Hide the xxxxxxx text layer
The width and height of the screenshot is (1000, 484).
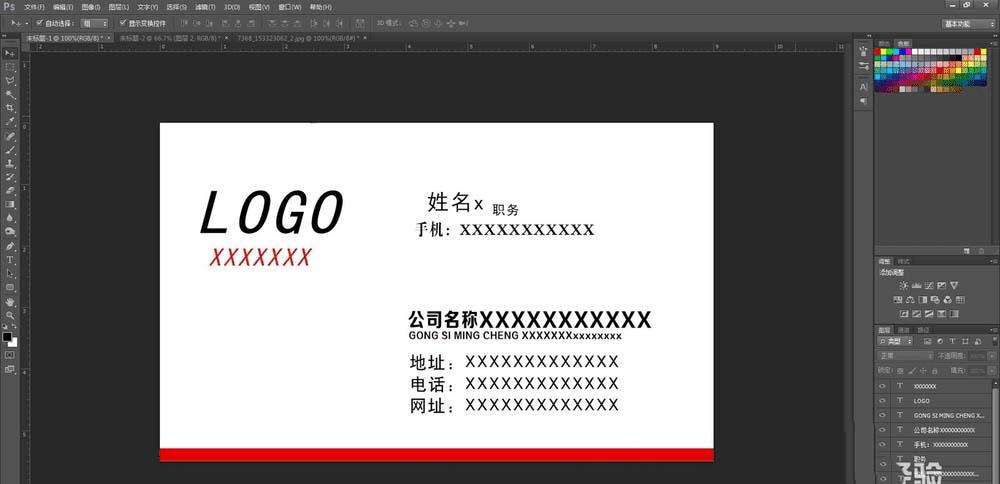[x=882, y=386]
